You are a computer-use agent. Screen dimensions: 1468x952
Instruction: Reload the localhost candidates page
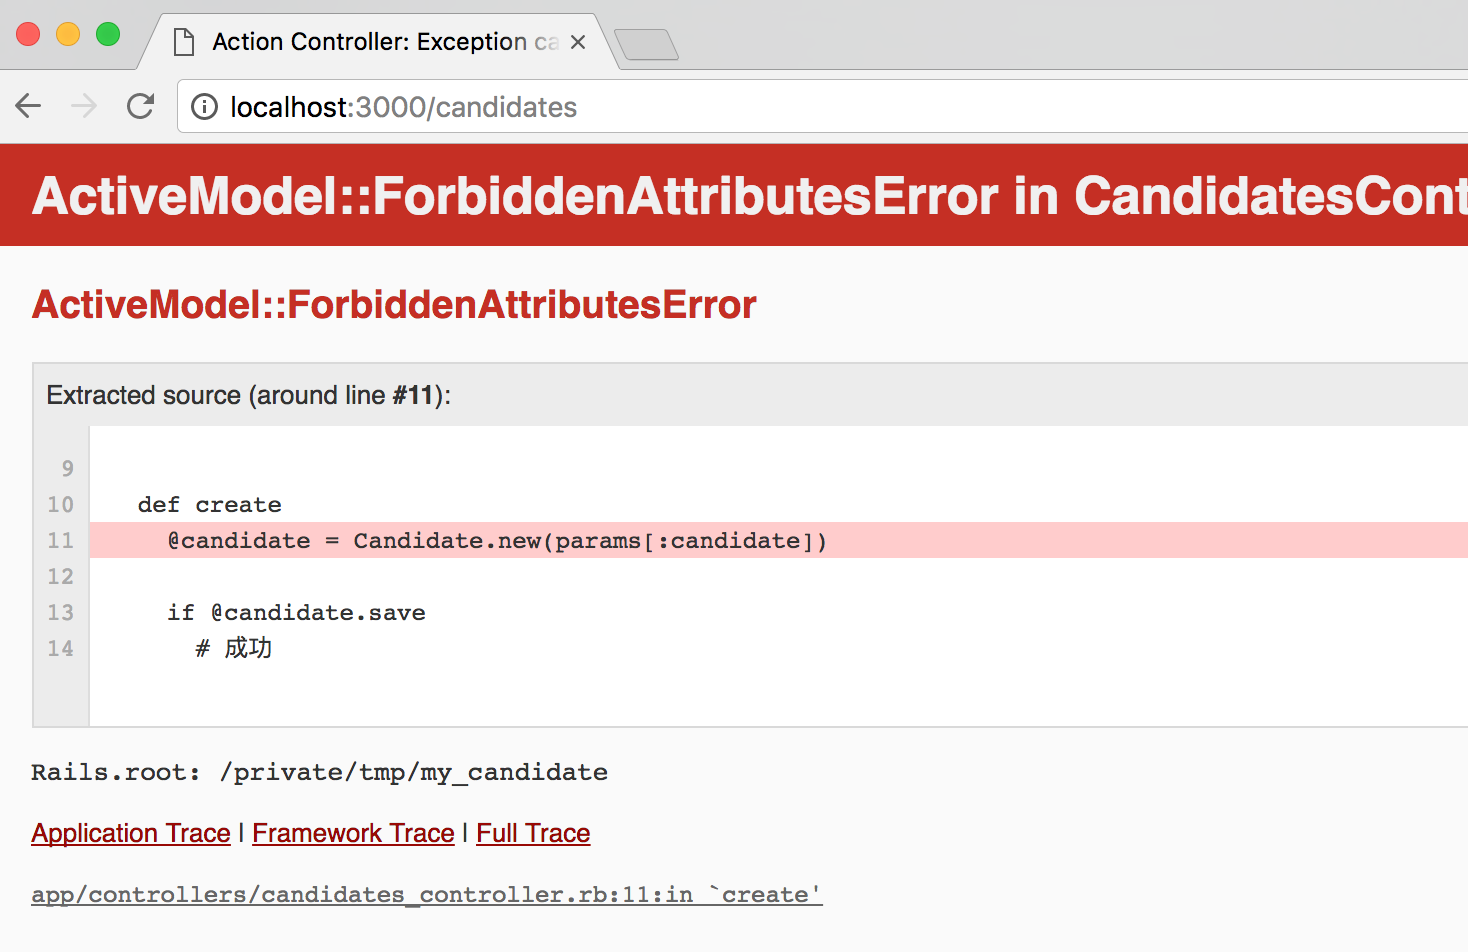click(x=141, y=106)
